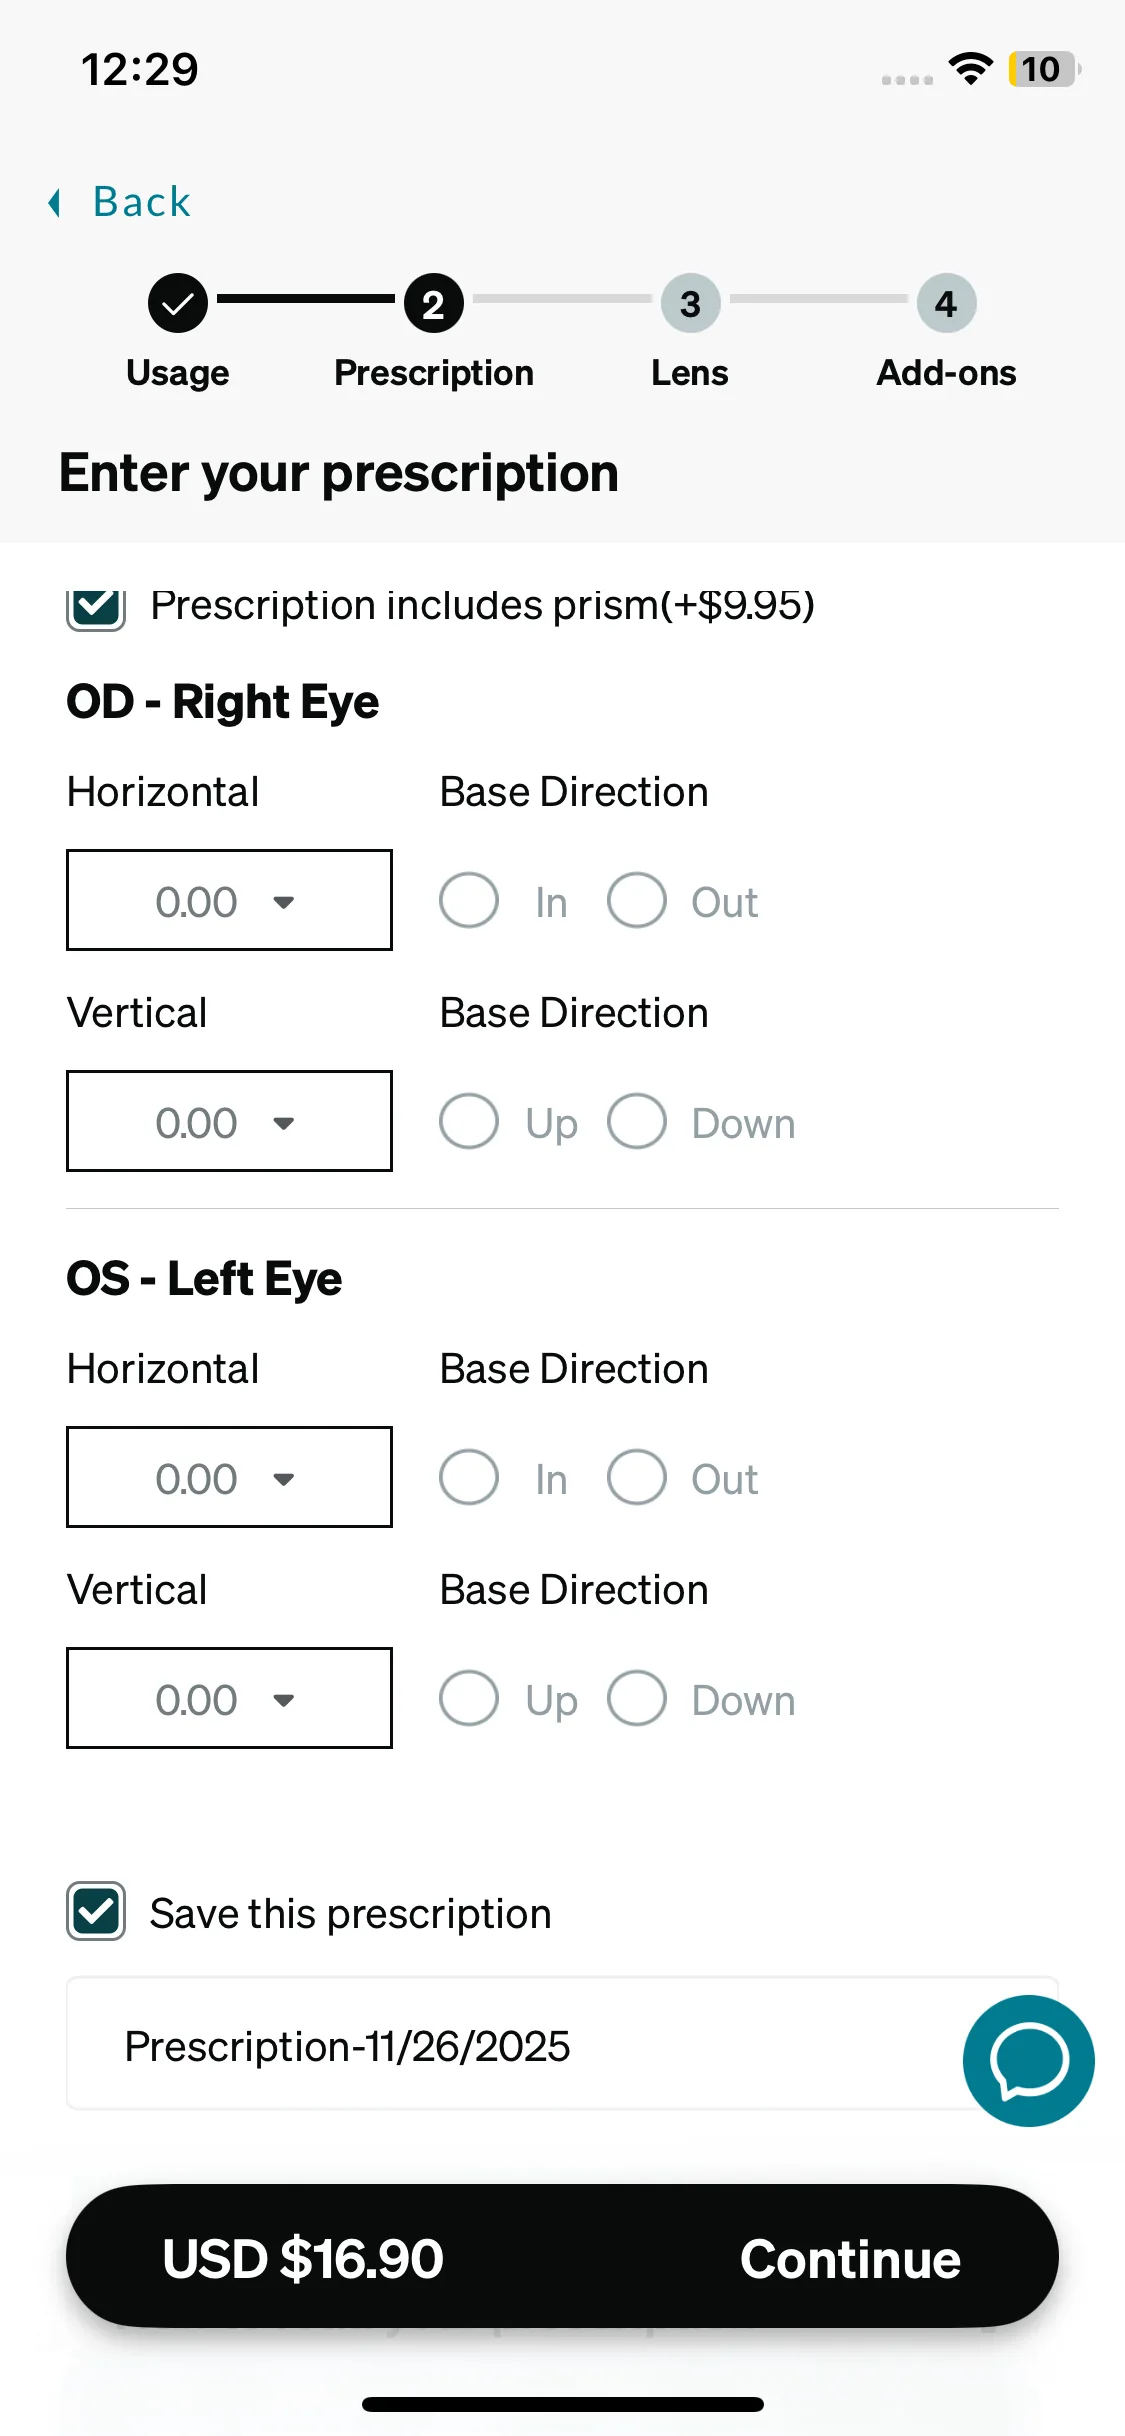Viewport: 1125px width, 2436px height.
Task: Select In base direction for right eye
Action: coord(469,900)
